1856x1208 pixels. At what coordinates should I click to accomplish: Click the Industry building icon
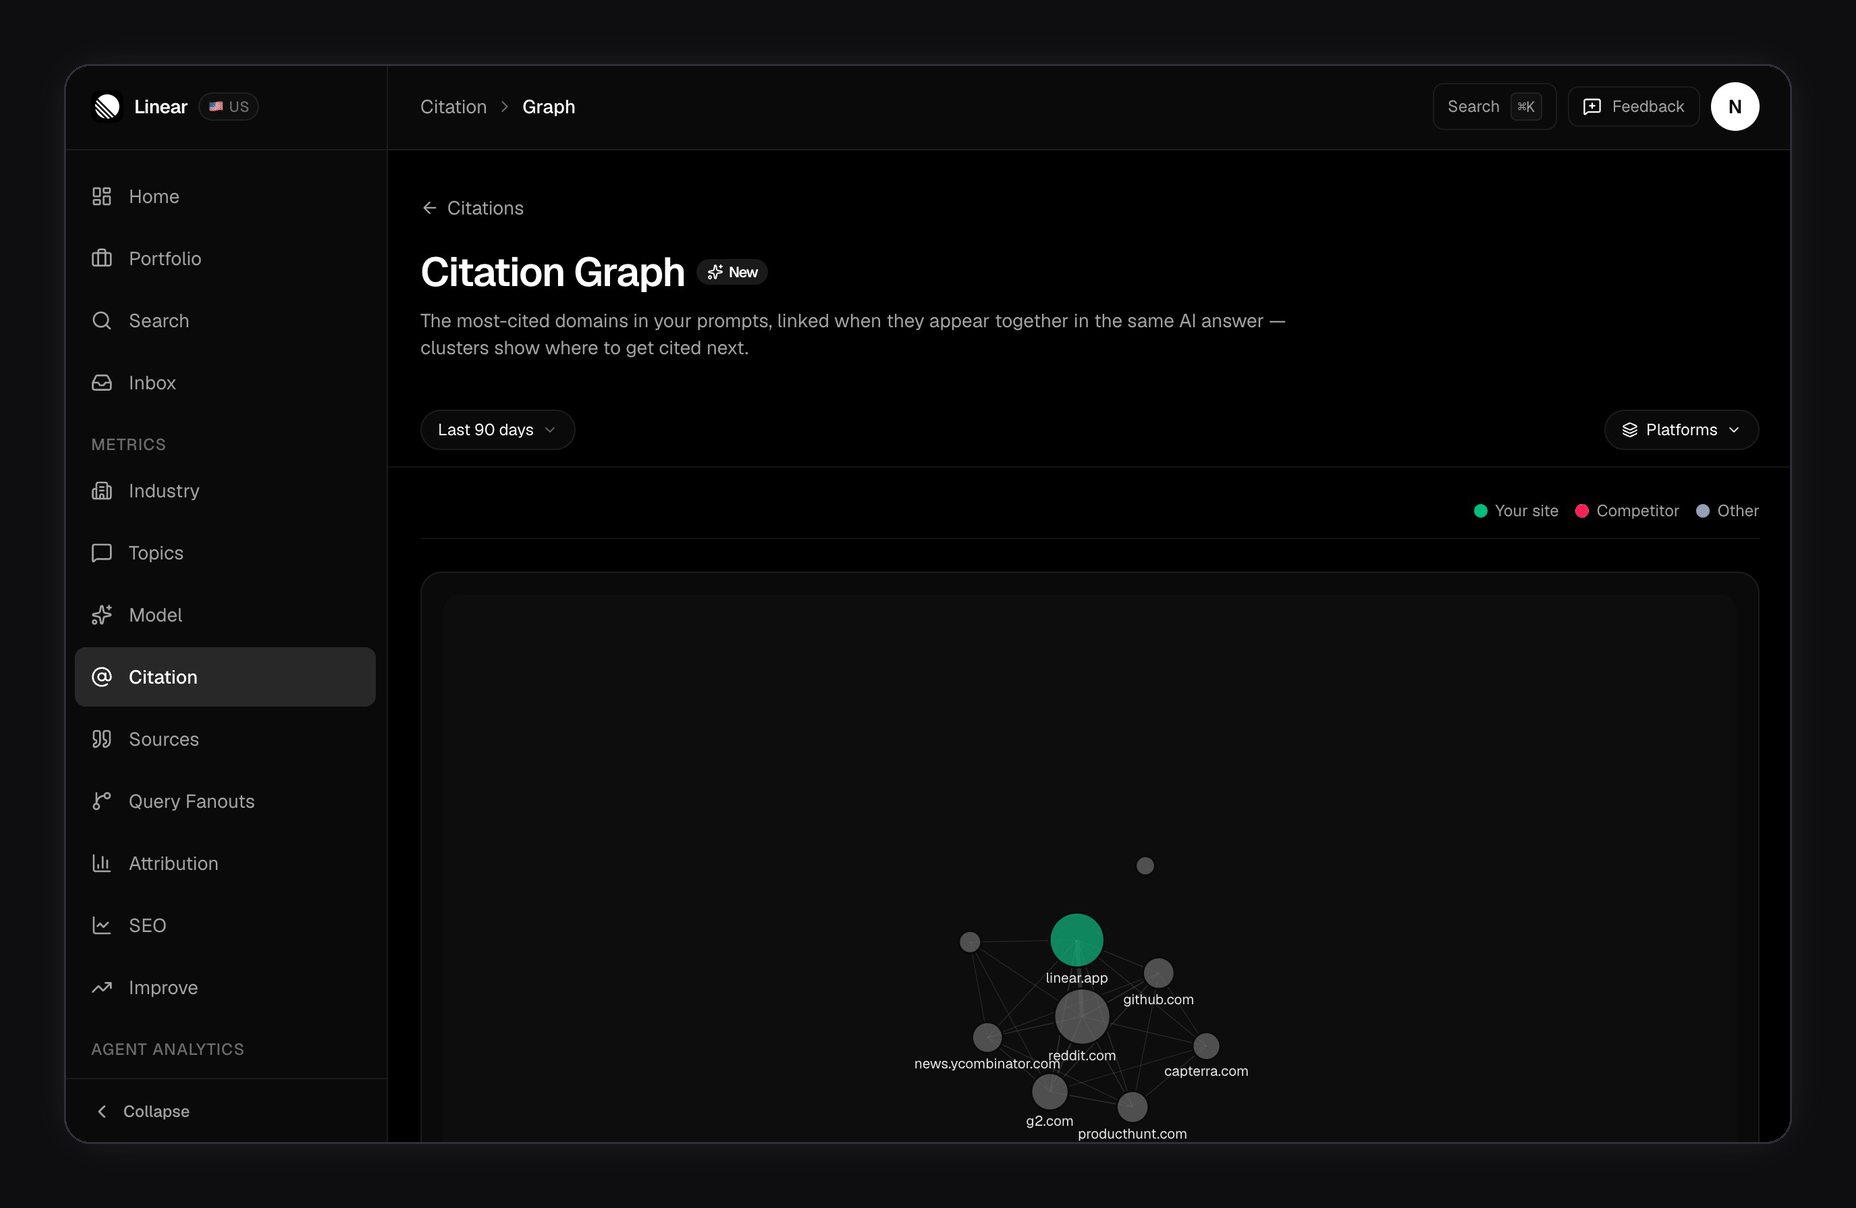tap(102, 491)
